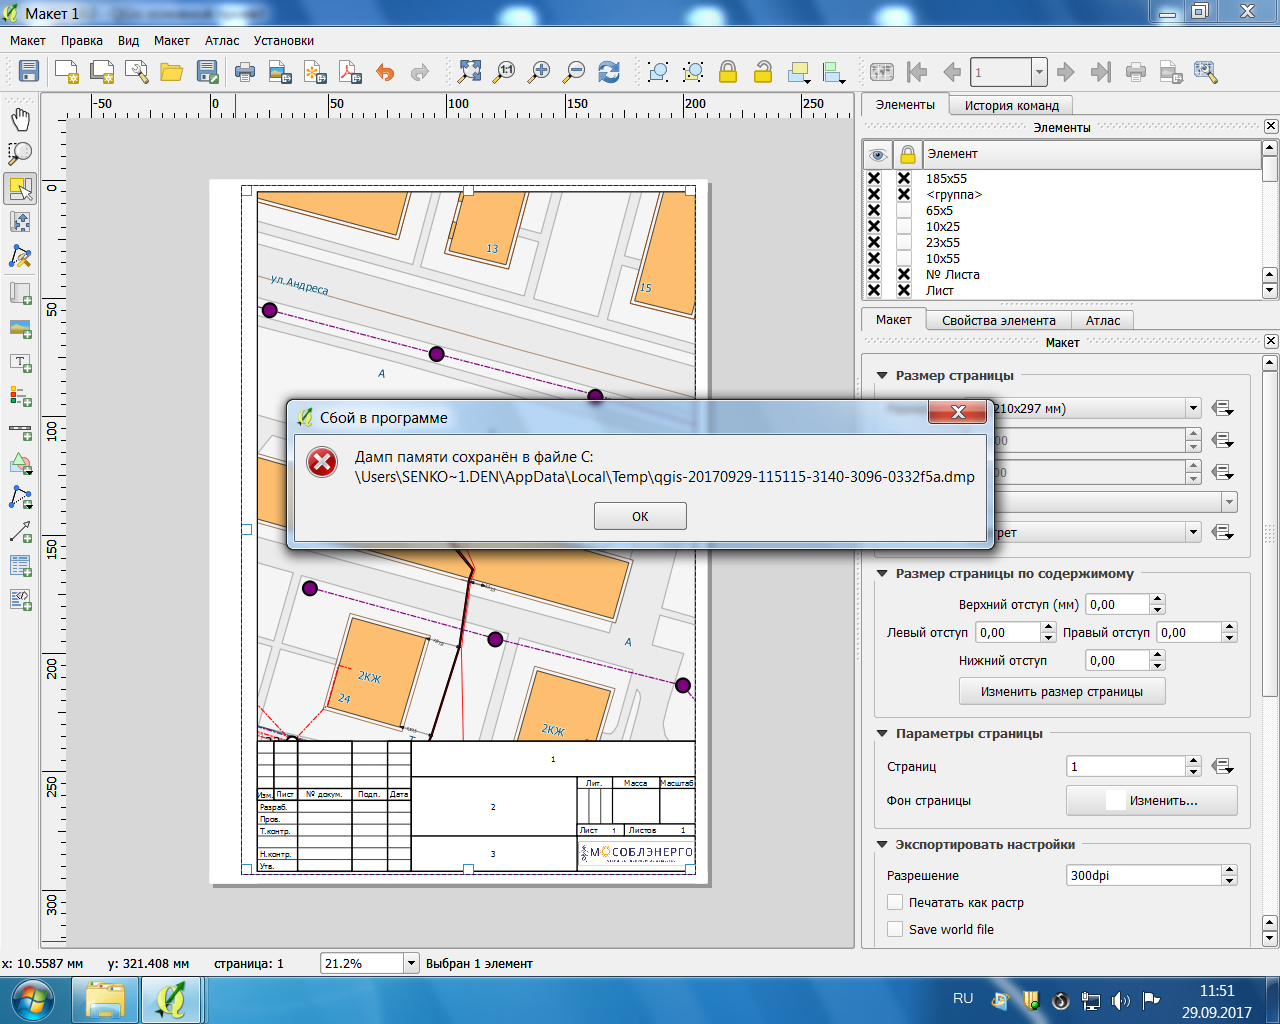This screenshot has height=1024, width=1280.
Task: Select the pan layout hand tool
Action: (x=20, y=120)
